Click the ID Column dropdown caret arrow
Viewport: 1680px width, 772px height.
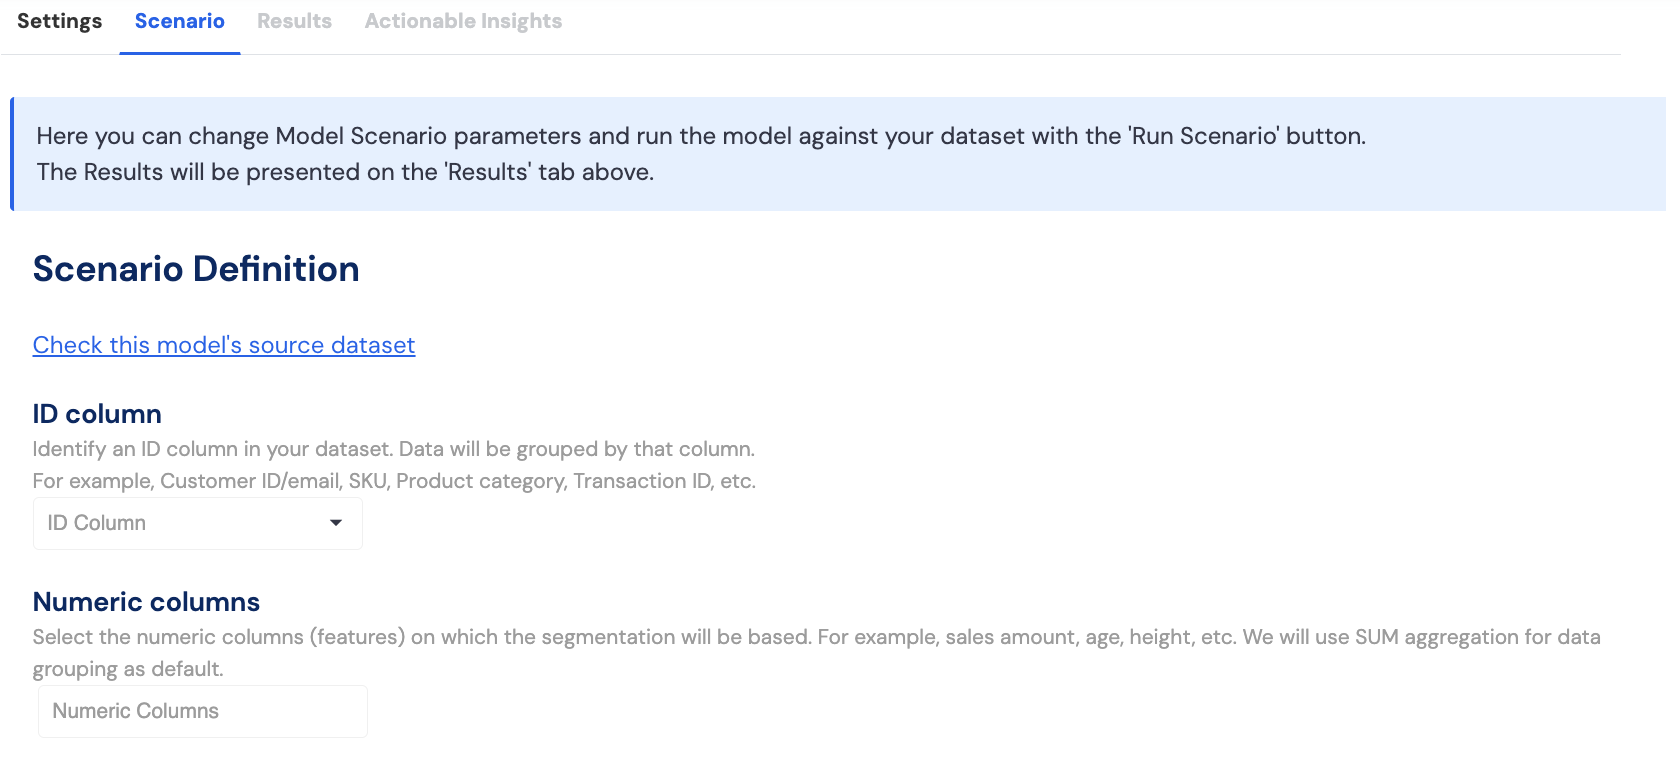pyautogui.click(x=336, y=523)
